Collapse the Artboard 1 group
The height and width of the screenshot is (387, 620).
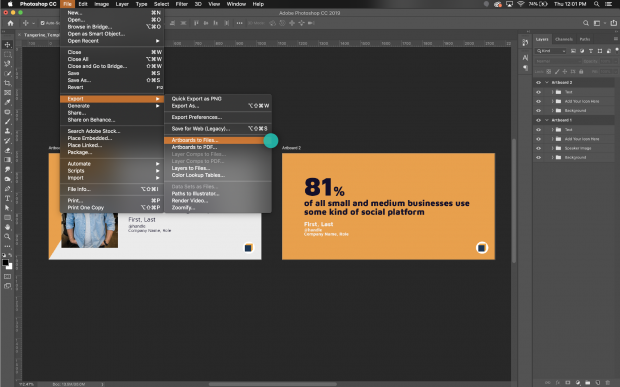point(547,120)
